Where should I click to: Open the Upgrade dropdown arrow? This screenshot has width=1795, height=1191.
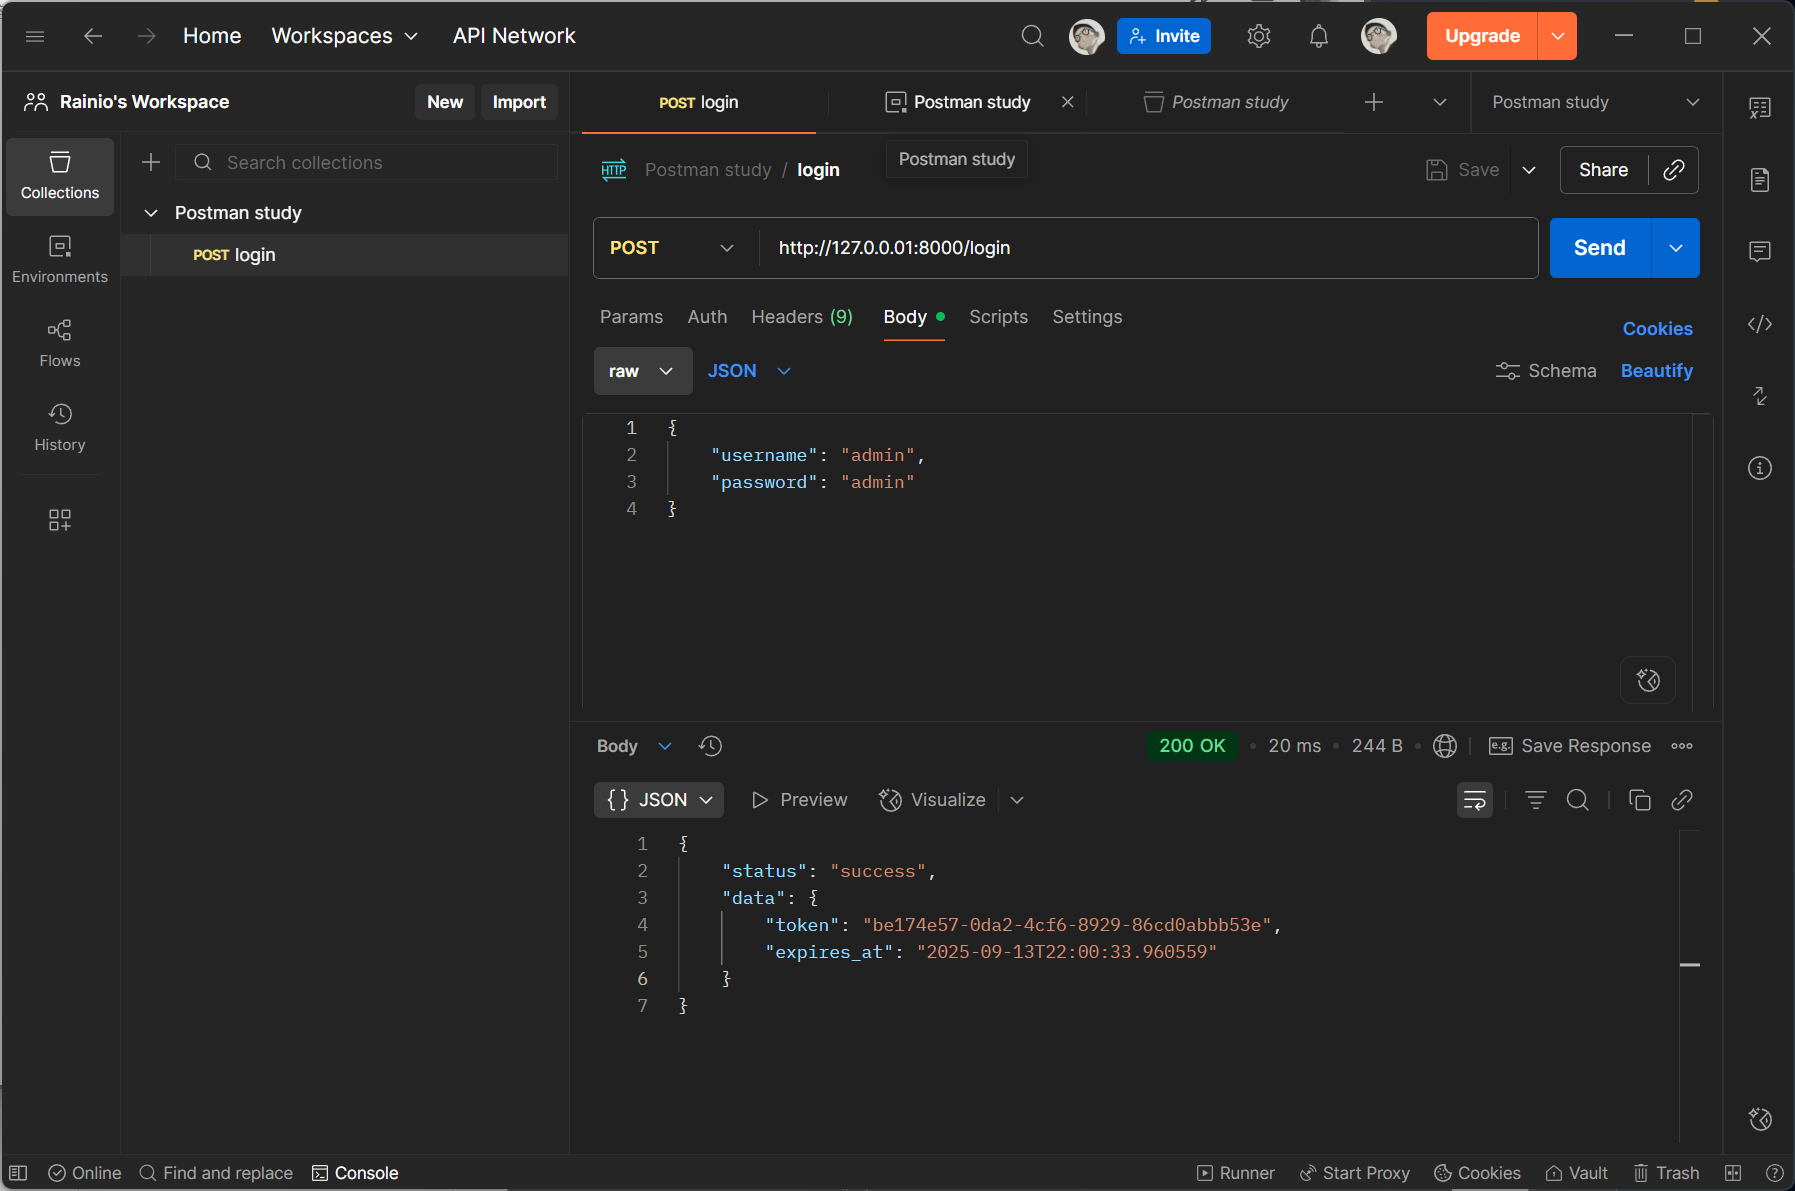click(x=1557, y=36)
